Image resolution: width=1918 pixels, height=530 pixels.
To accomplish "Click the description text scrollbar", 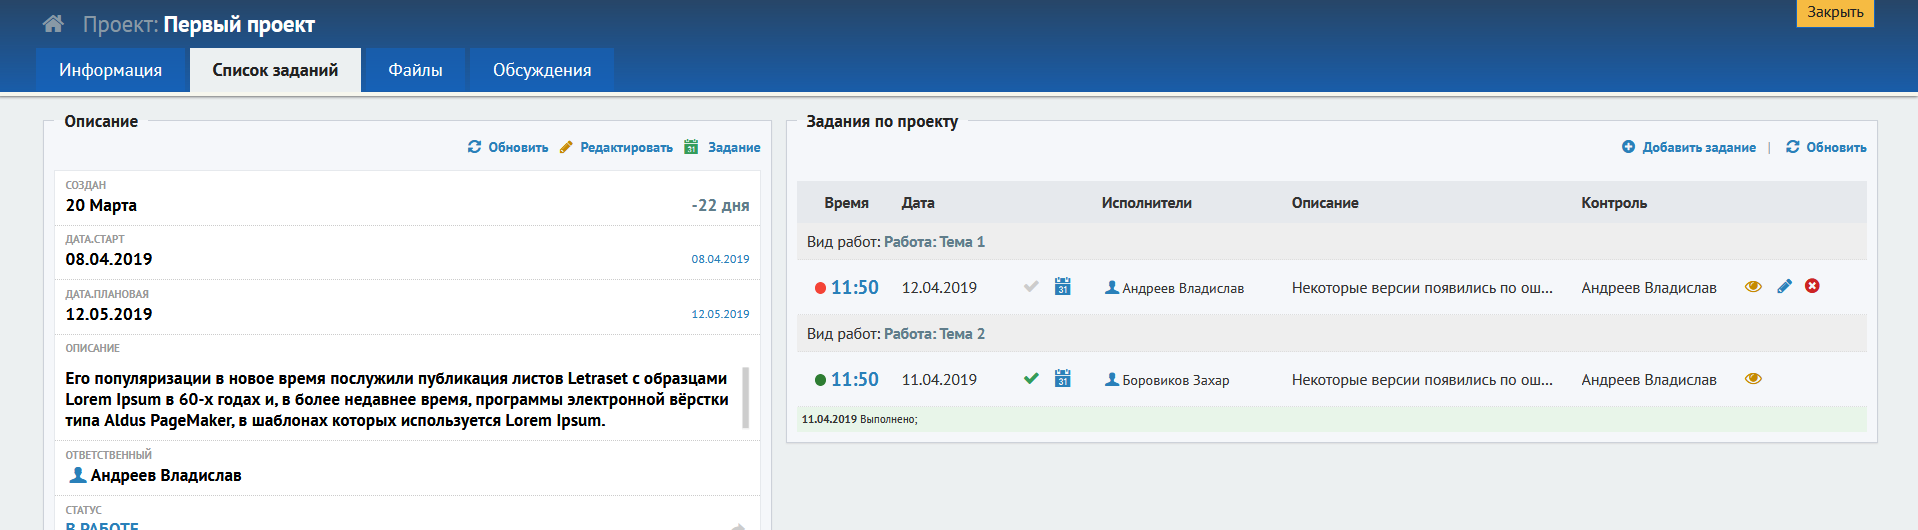I will tap(746, 398).
